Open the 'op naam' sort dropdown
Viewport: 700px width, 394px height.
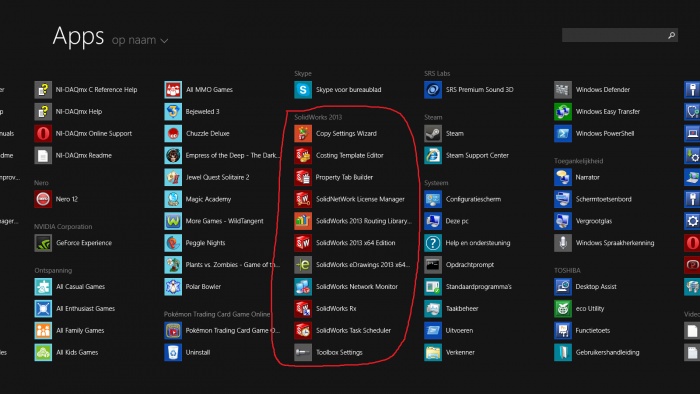click(x=140, y=40)
